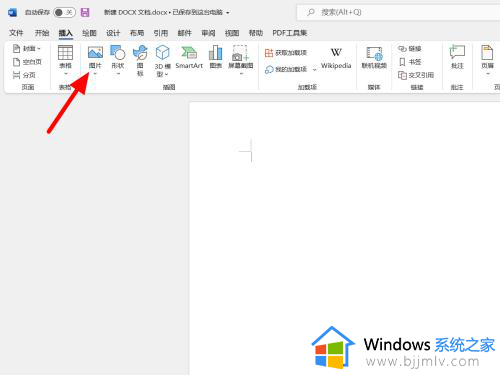This screenshot has width=500, height=375.
Task: Click the 3D Models cube icon
Action: [162, 53]
